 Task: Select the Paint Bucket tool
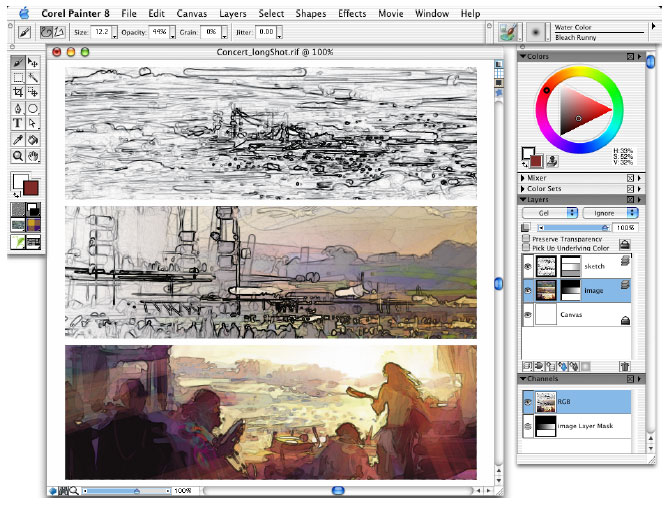click(33, 140)
